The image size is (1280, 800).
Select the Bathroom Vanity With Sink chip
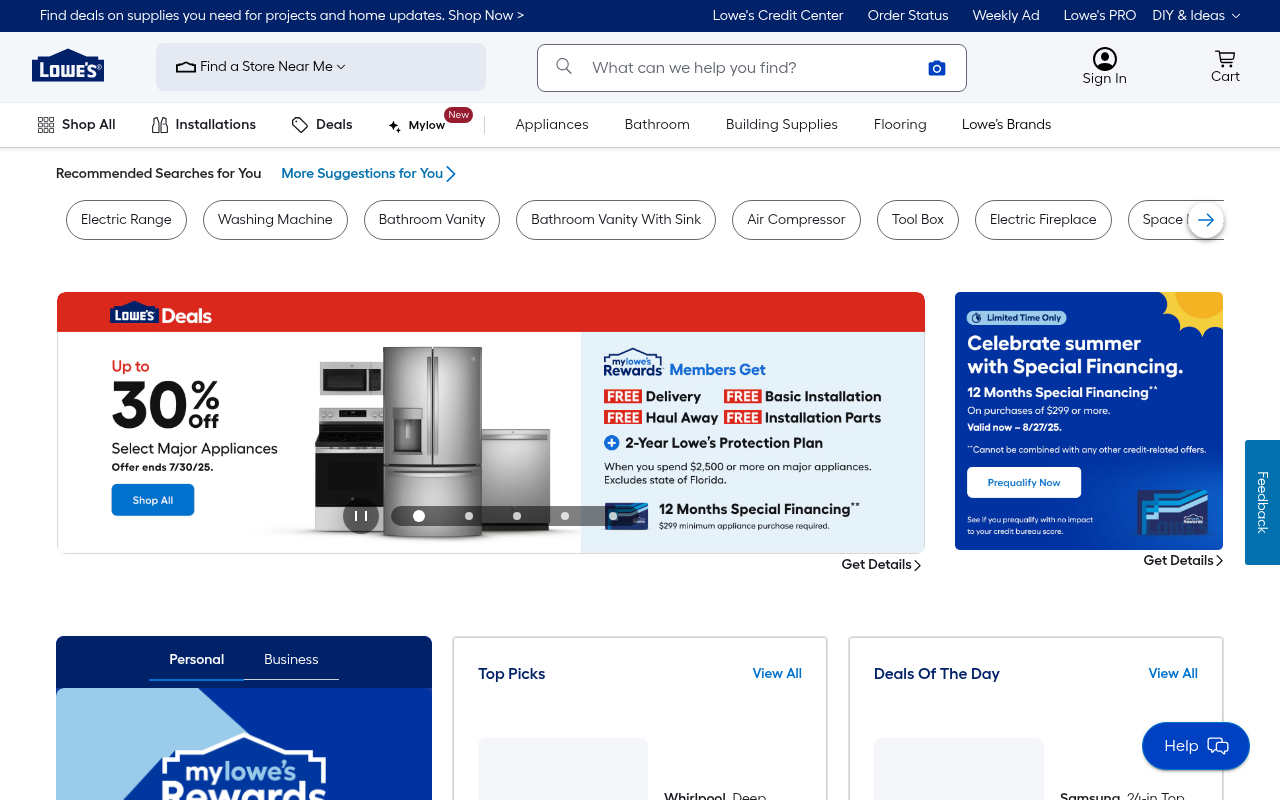coord(616,220)
